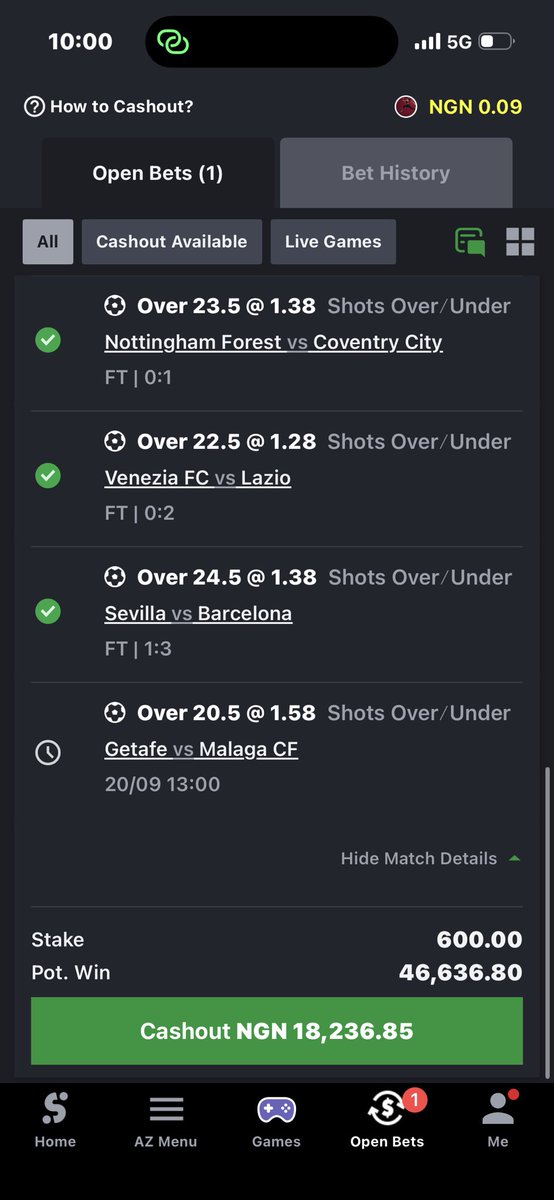Viewport: 554px width, 1200px height.
Task: Tap the Open Bets icon with badge
Action: pyautogui.click(x=388, y=1108)
